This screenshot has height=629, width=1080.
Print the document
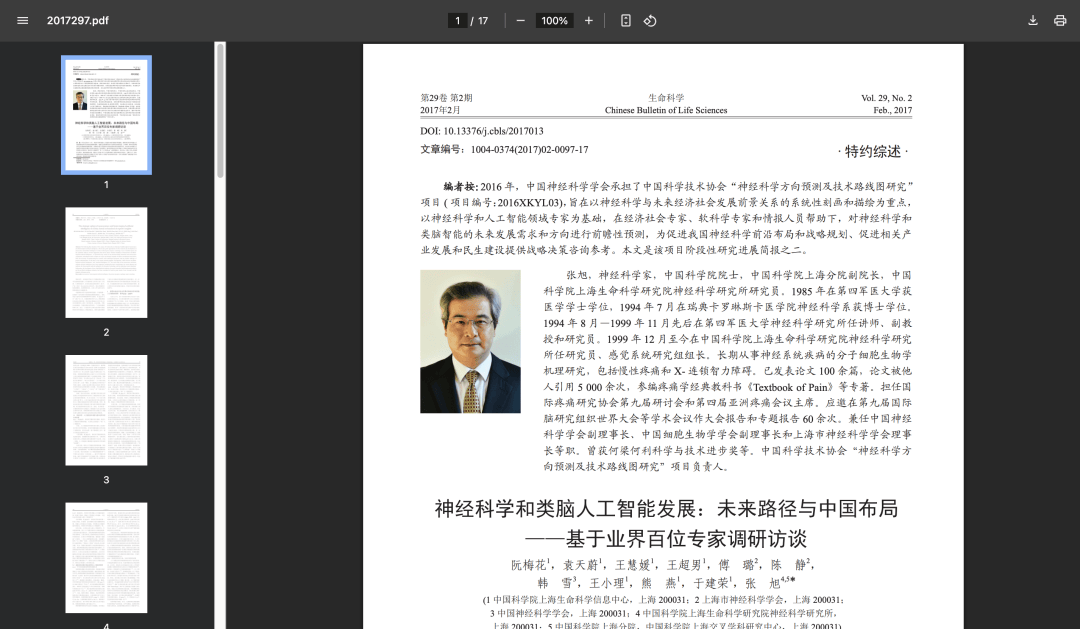coord(1060,21)
